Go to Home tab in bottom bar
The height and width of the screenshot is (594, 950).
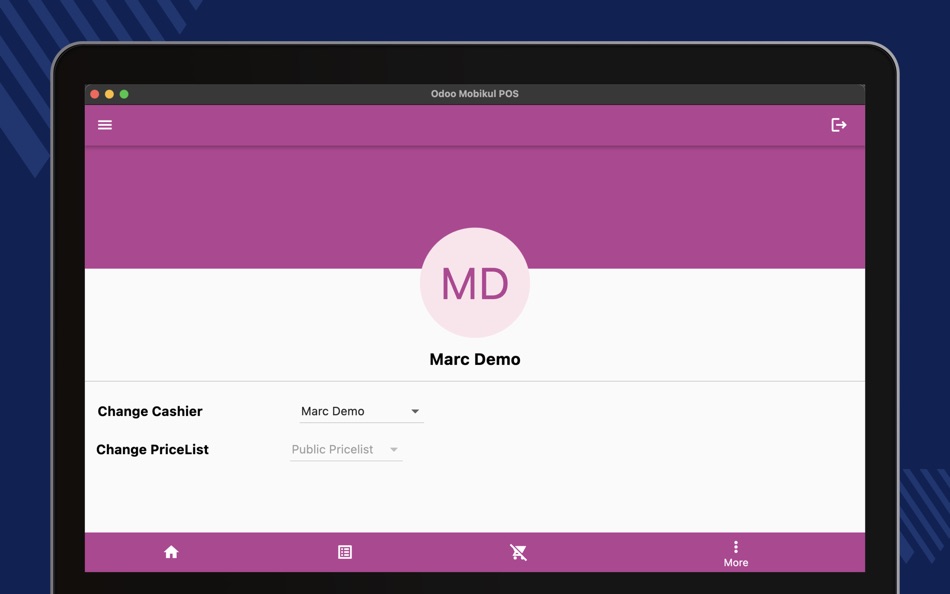[x=171, y=552]
